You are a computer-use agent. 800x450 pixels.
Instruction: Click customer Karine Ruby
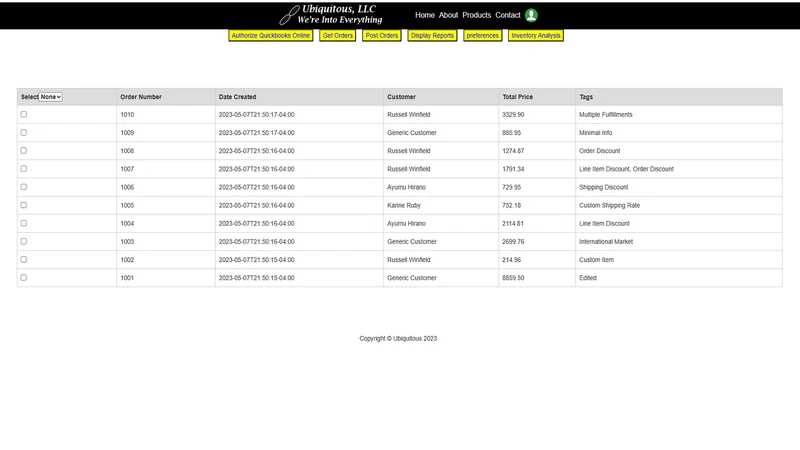404,206
